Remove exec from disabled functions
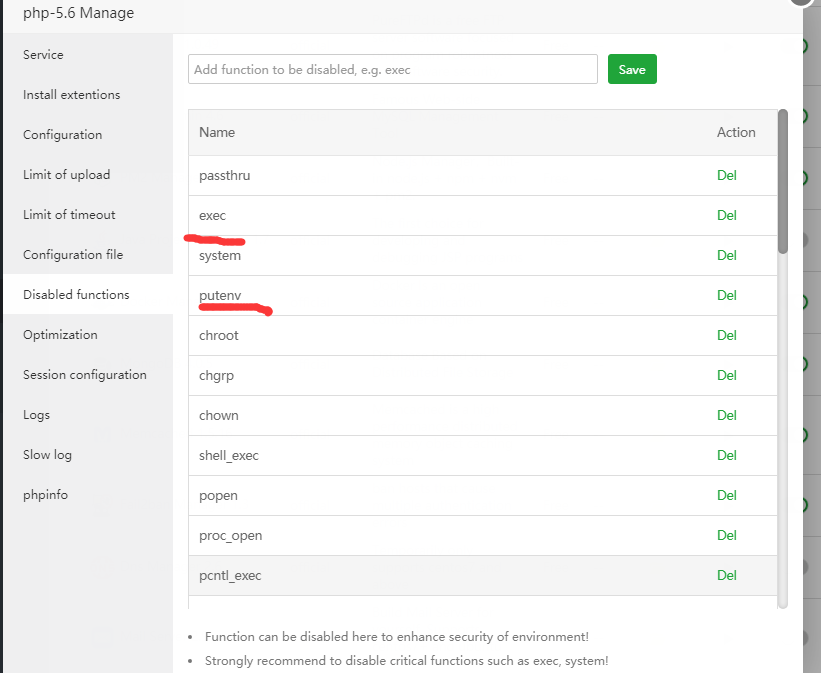Screen dimensions: 821x673 pyautogui.click(x=726, y=215)
